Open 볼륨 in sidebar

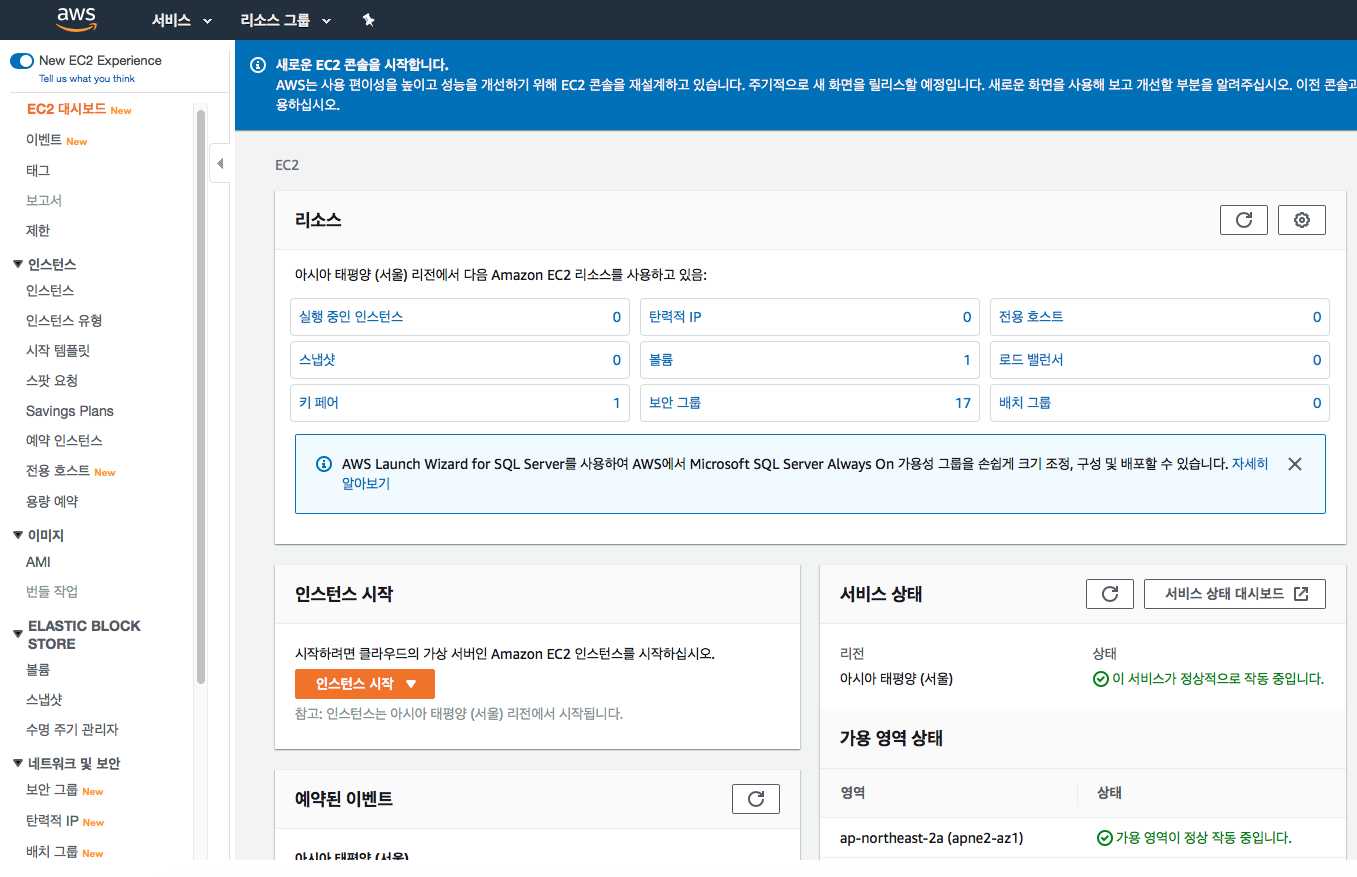click(x=38, y=670)
